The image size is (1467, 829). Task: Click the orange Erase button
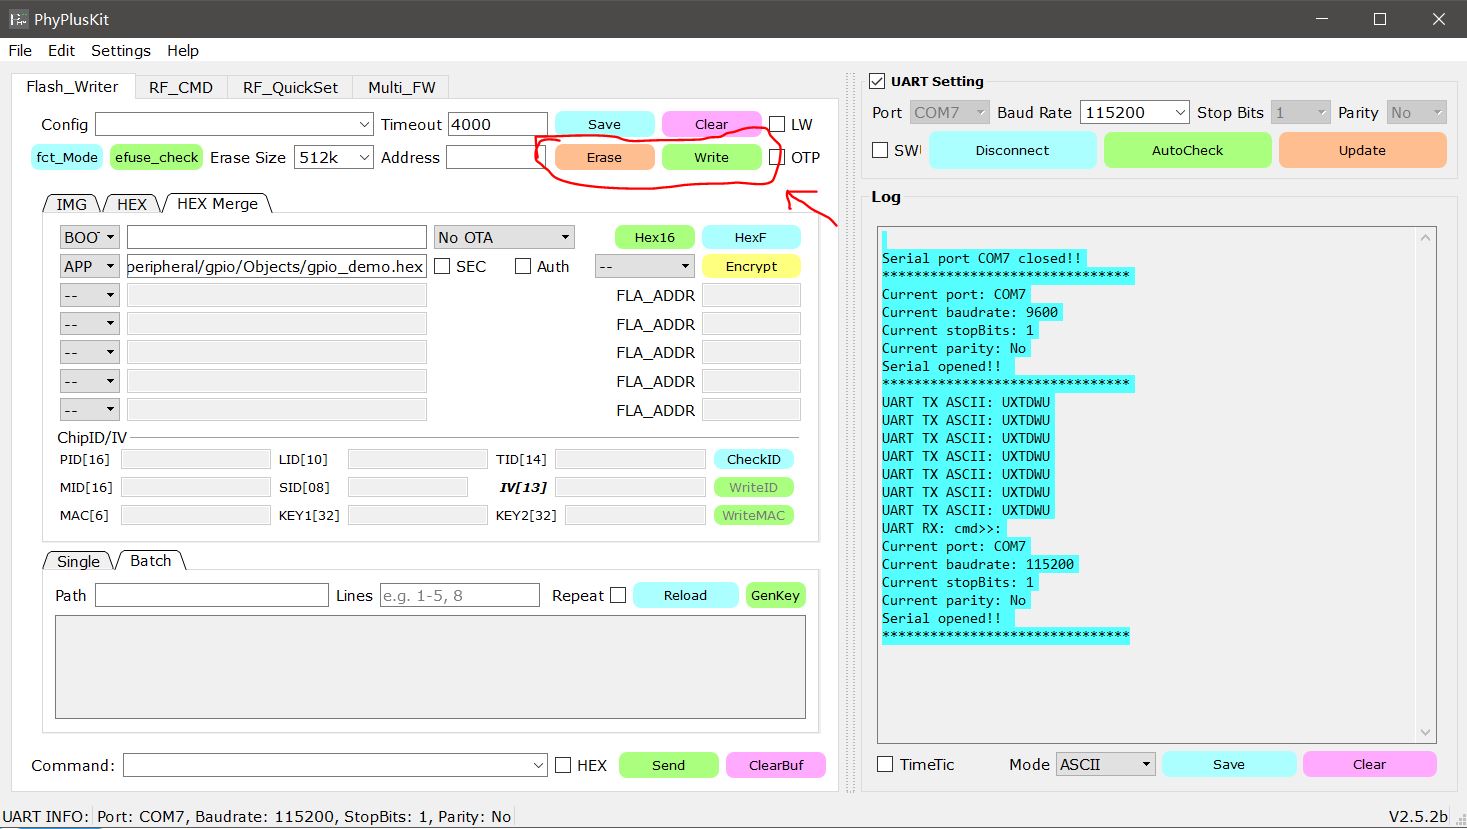point(604,157)
